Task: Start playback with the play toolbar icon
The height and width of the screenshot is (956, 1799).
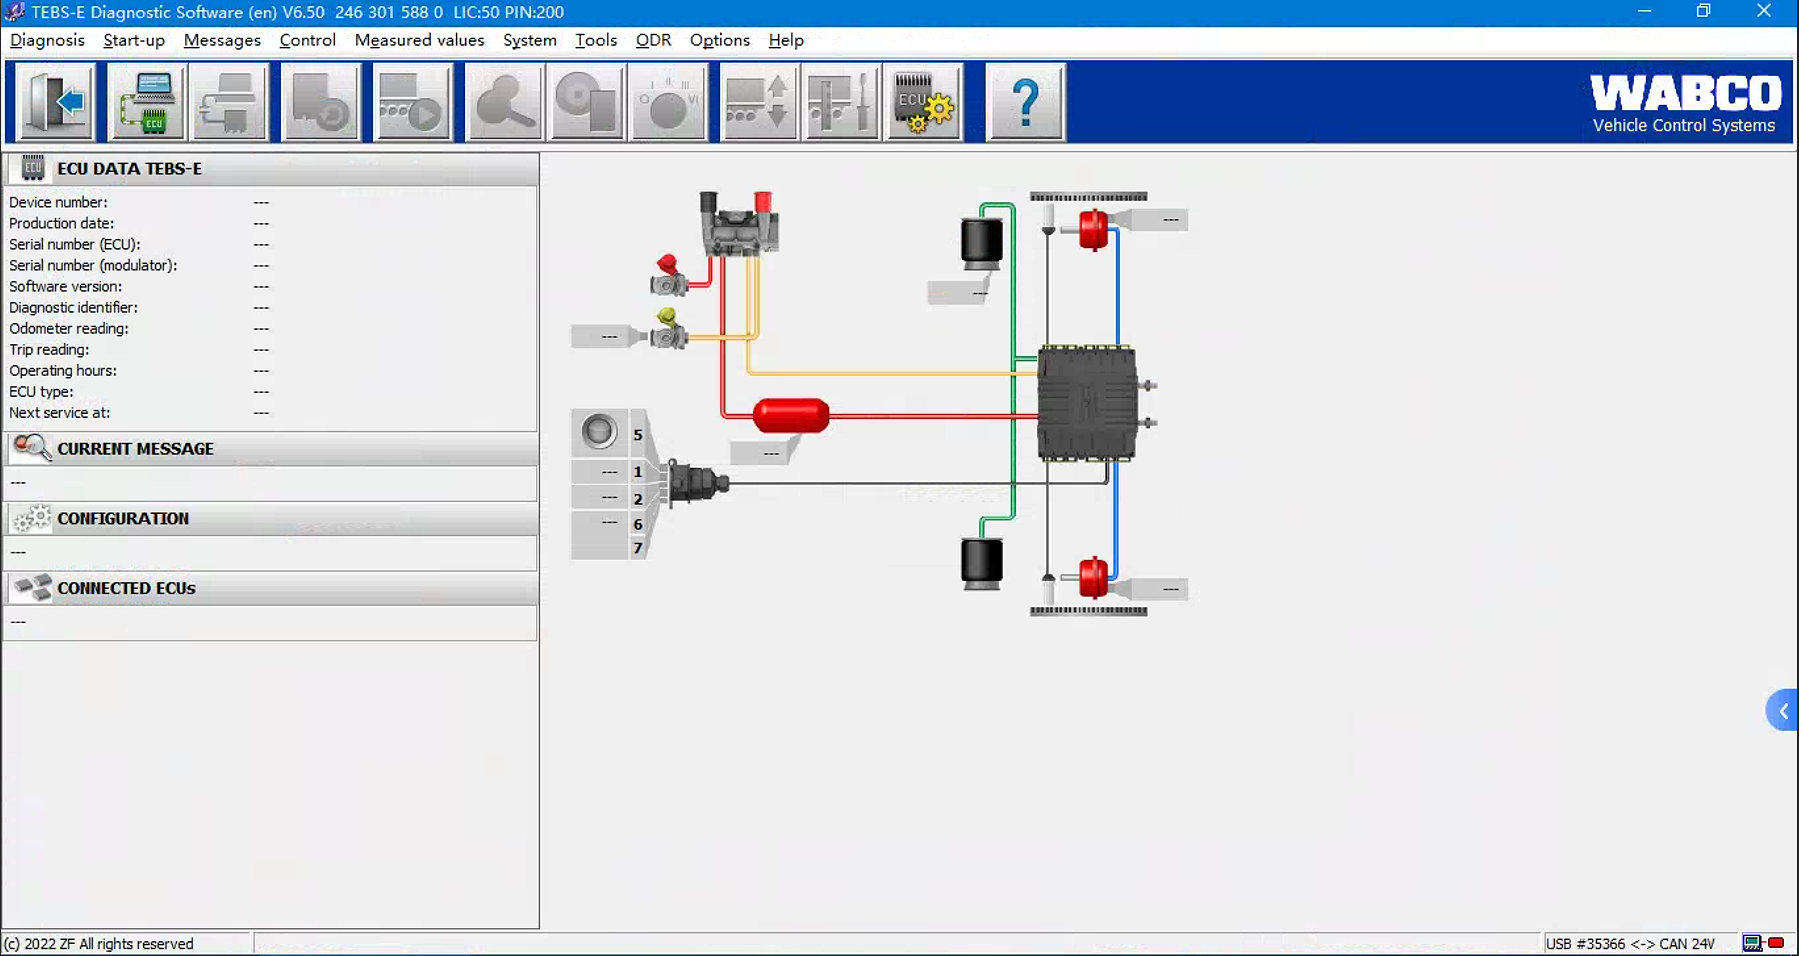Action: coord(412,101)
